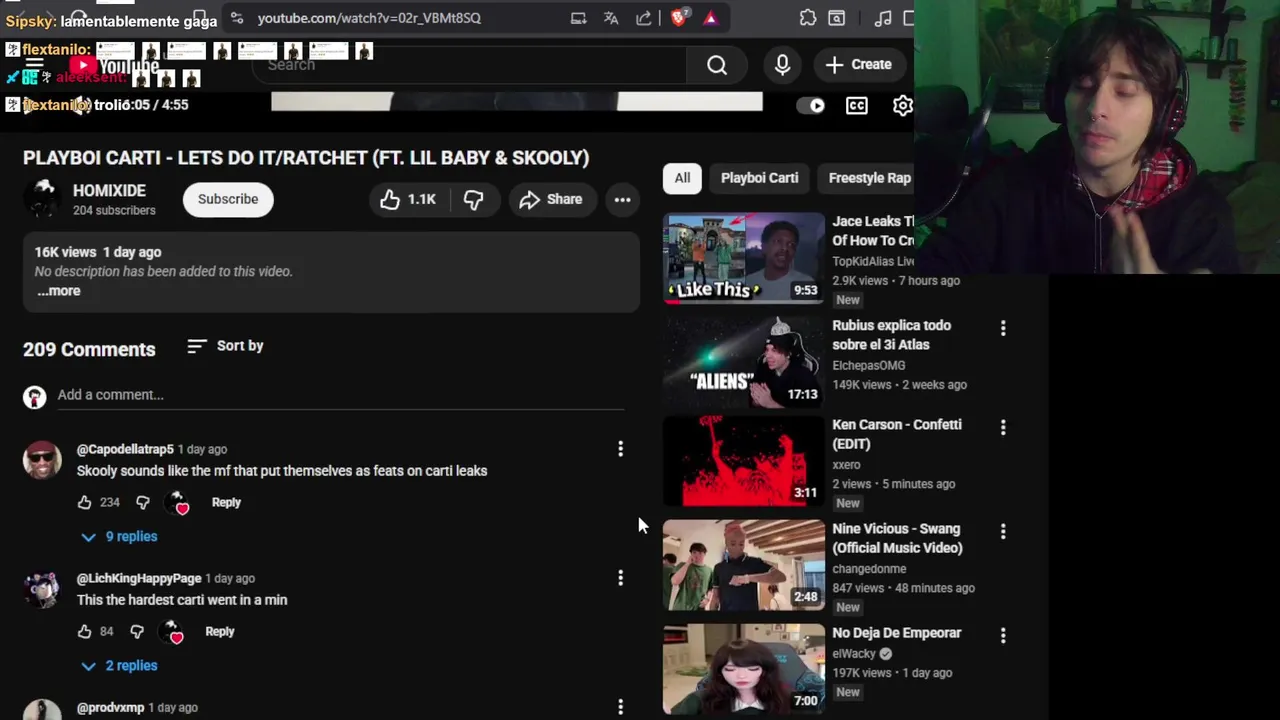Viewport: 1280px width, 720px height.
Task: Like the @LichKingHappyPage comment
Action: click(x=85, y=631)
